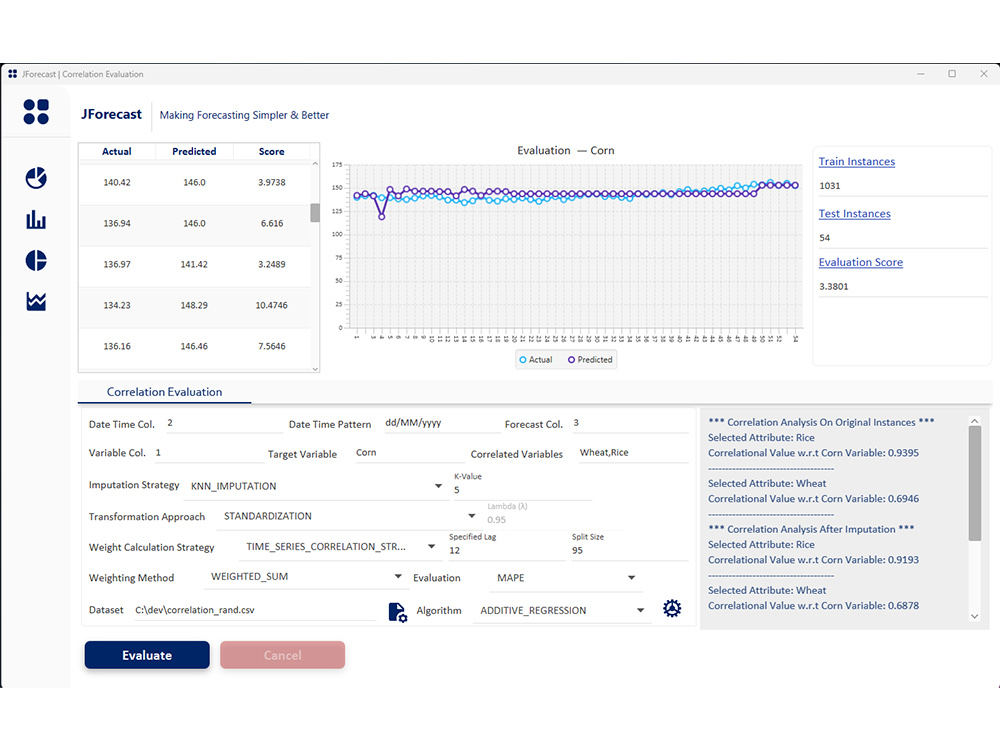Click the Target Variable Corn field
This screenshot has width=1000, height=750.
[x=409, y=453]
